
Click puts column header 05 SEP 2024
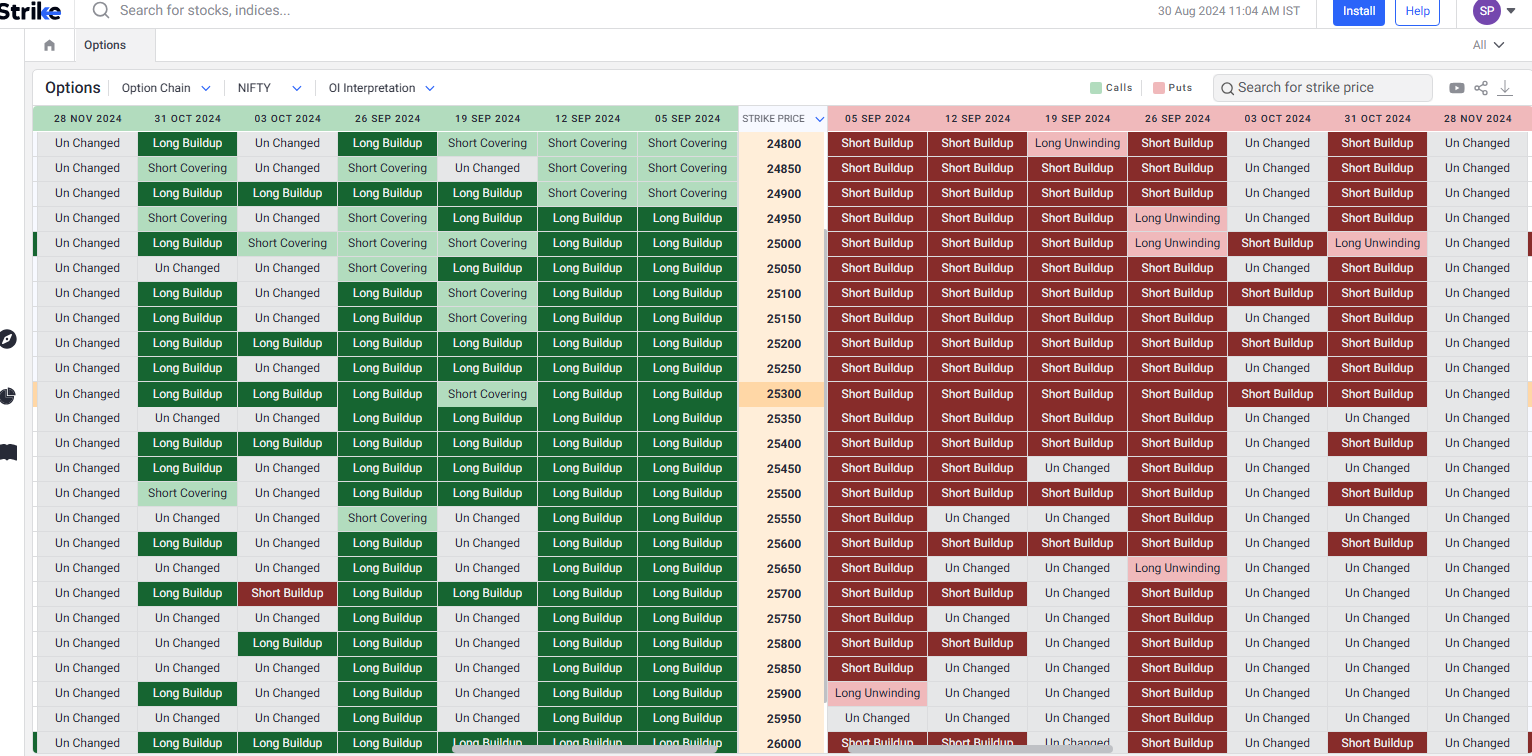[877, 119]
